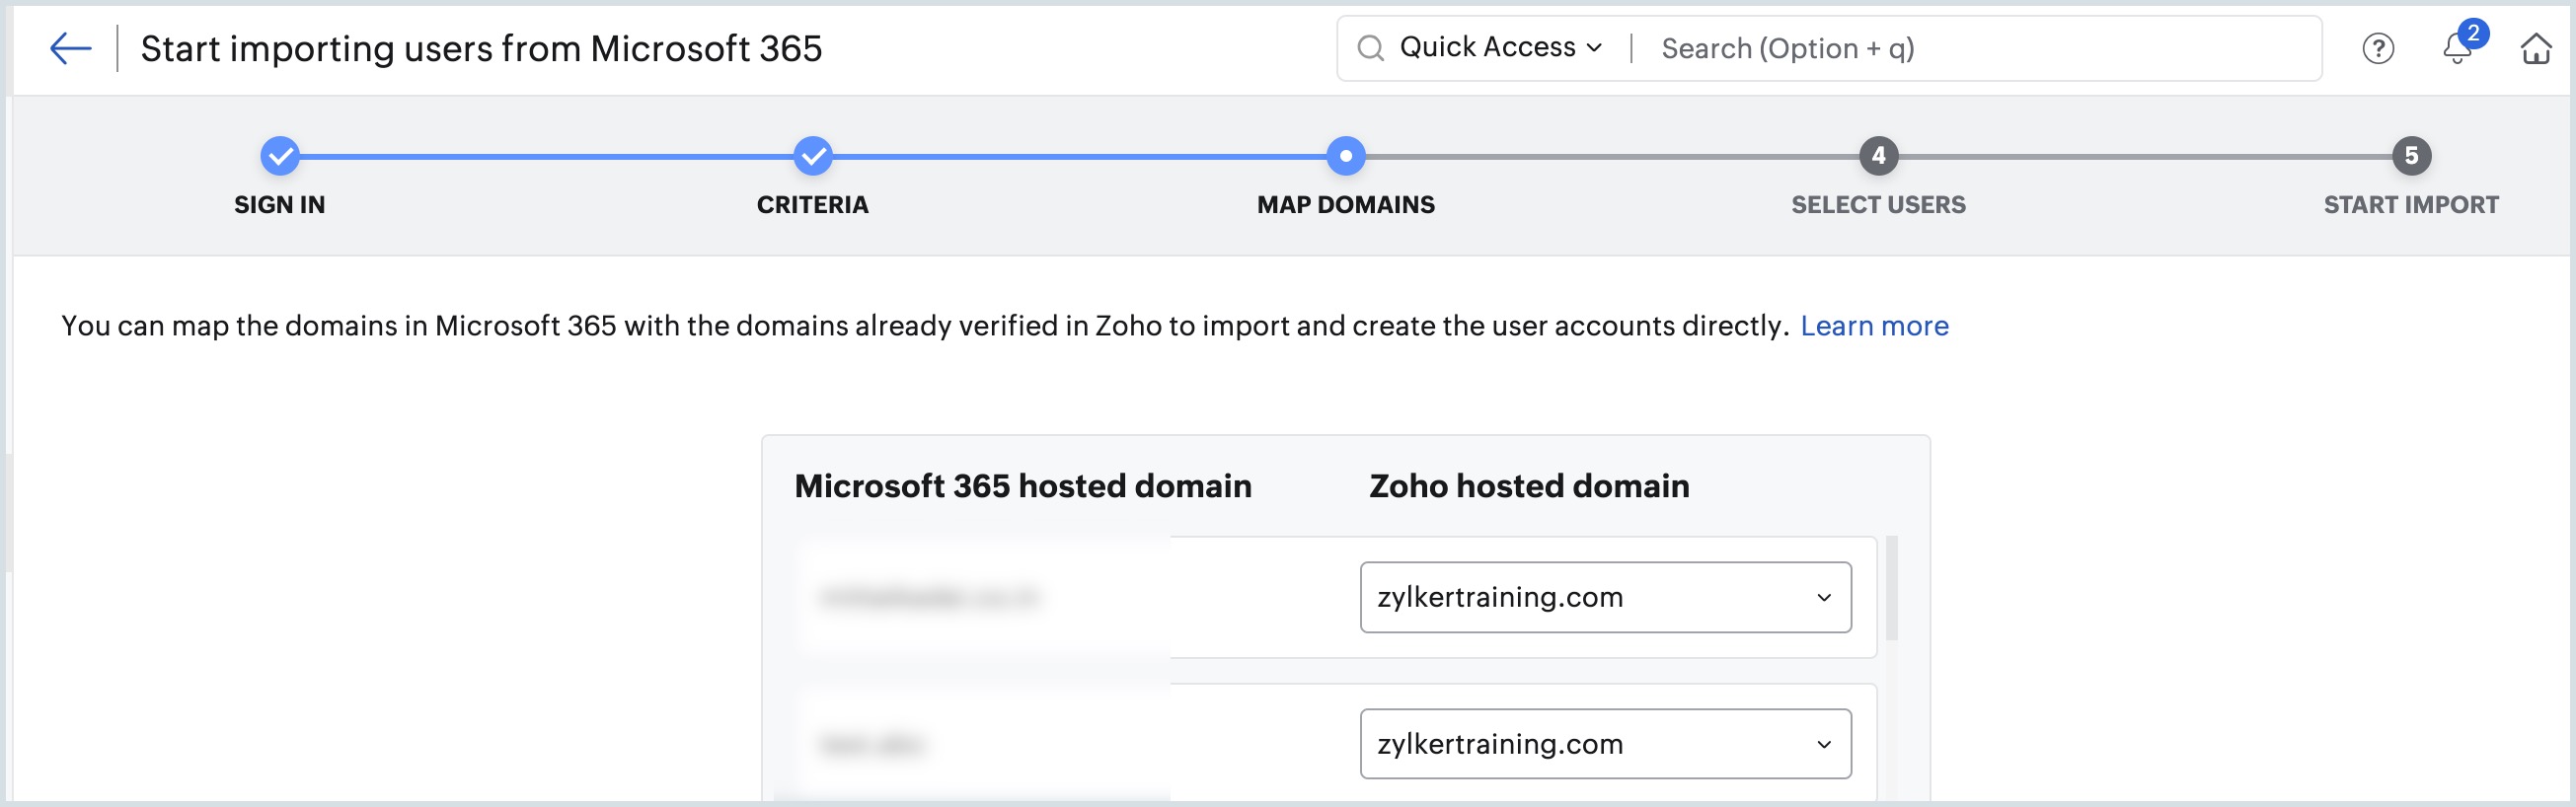This screenshot has height=807, width=2576.
Task: Click the search magnifier icon
Action: click(x=1370, y=48)
